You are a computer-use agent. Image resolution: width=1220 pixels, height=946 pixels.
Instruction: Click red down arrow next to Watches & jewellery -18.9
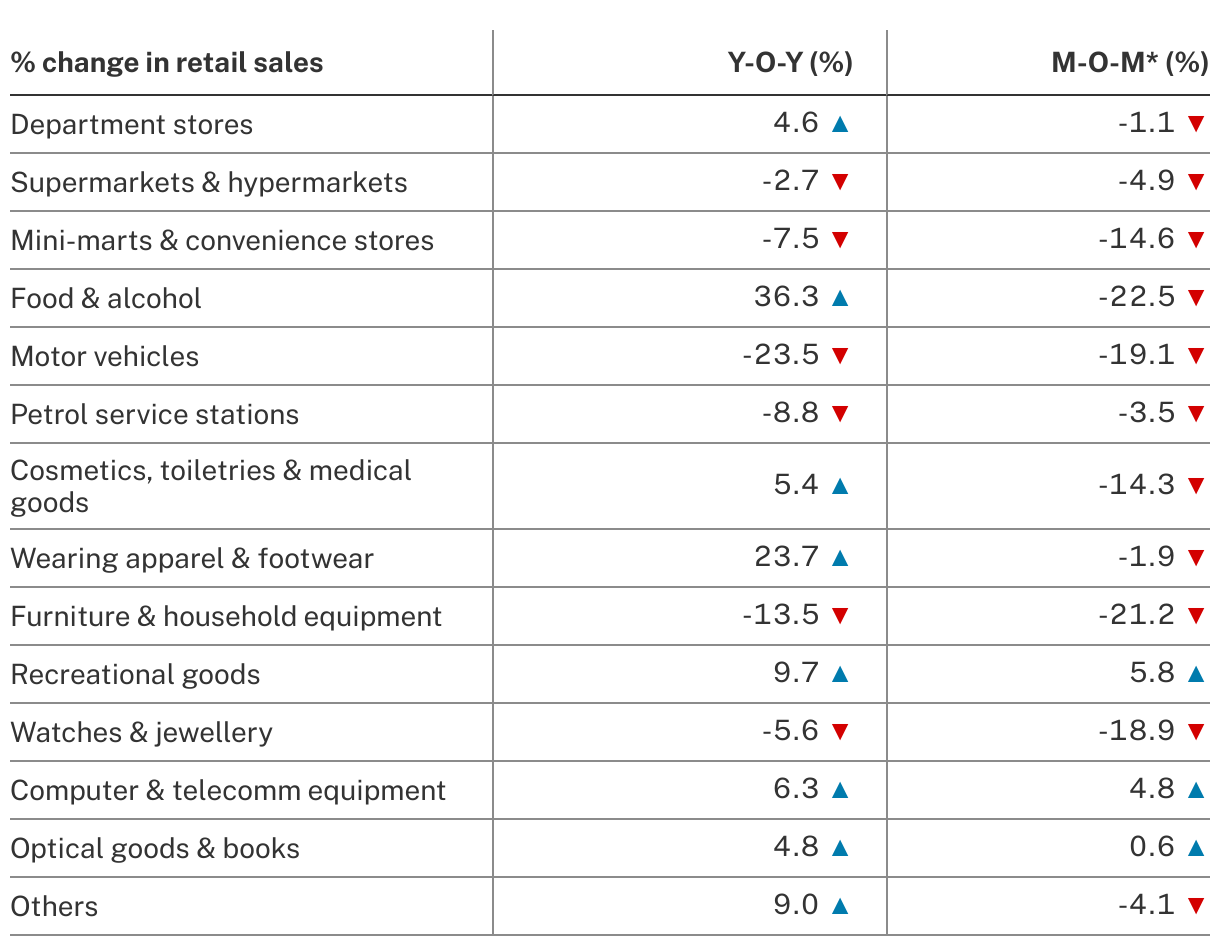[1195, 732]
